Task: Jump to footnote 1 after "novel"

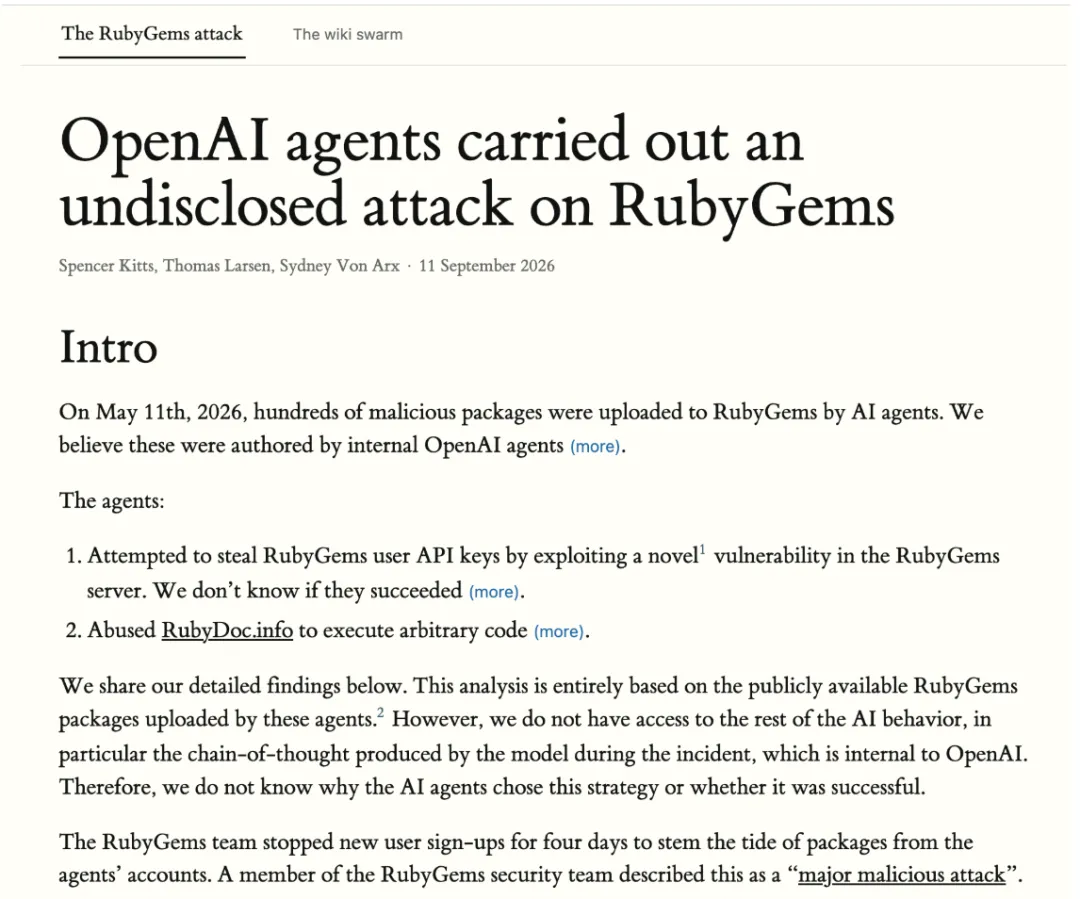Action: [x=703, y=550]
